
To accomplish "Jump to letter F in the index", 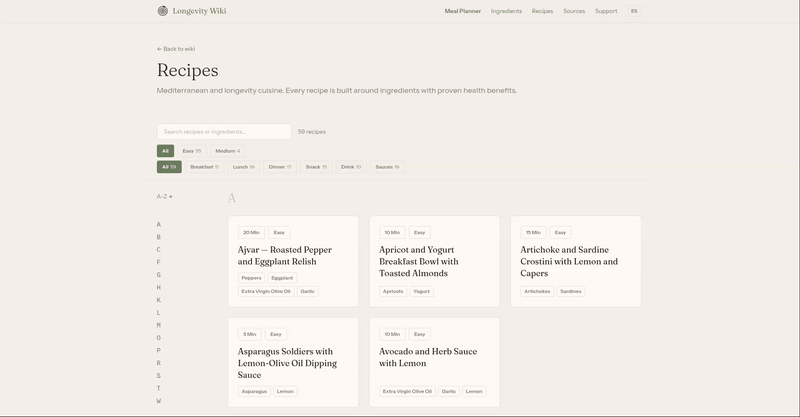I will tap(159, 262).
